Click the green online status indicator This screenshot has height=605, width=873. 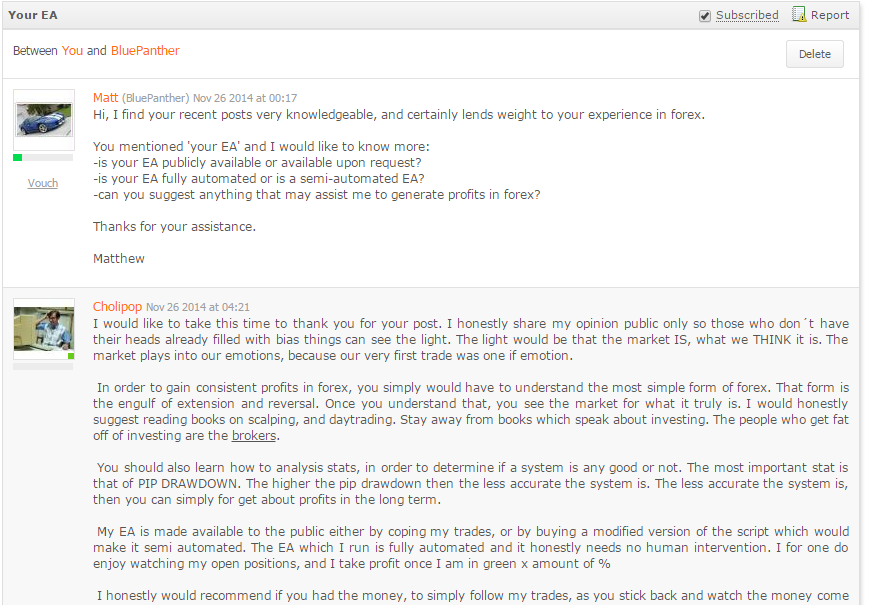pos(71,356)
